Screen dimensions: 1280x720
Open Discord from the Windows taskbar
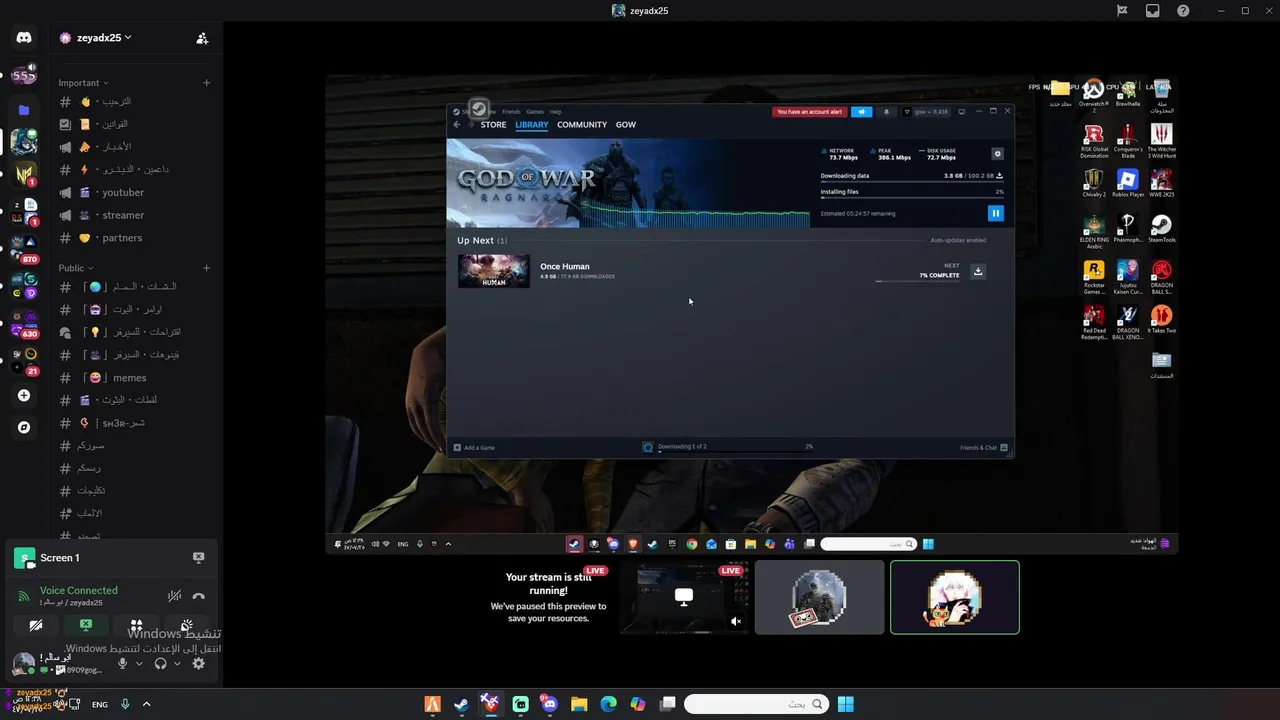(x=549, y=704)
